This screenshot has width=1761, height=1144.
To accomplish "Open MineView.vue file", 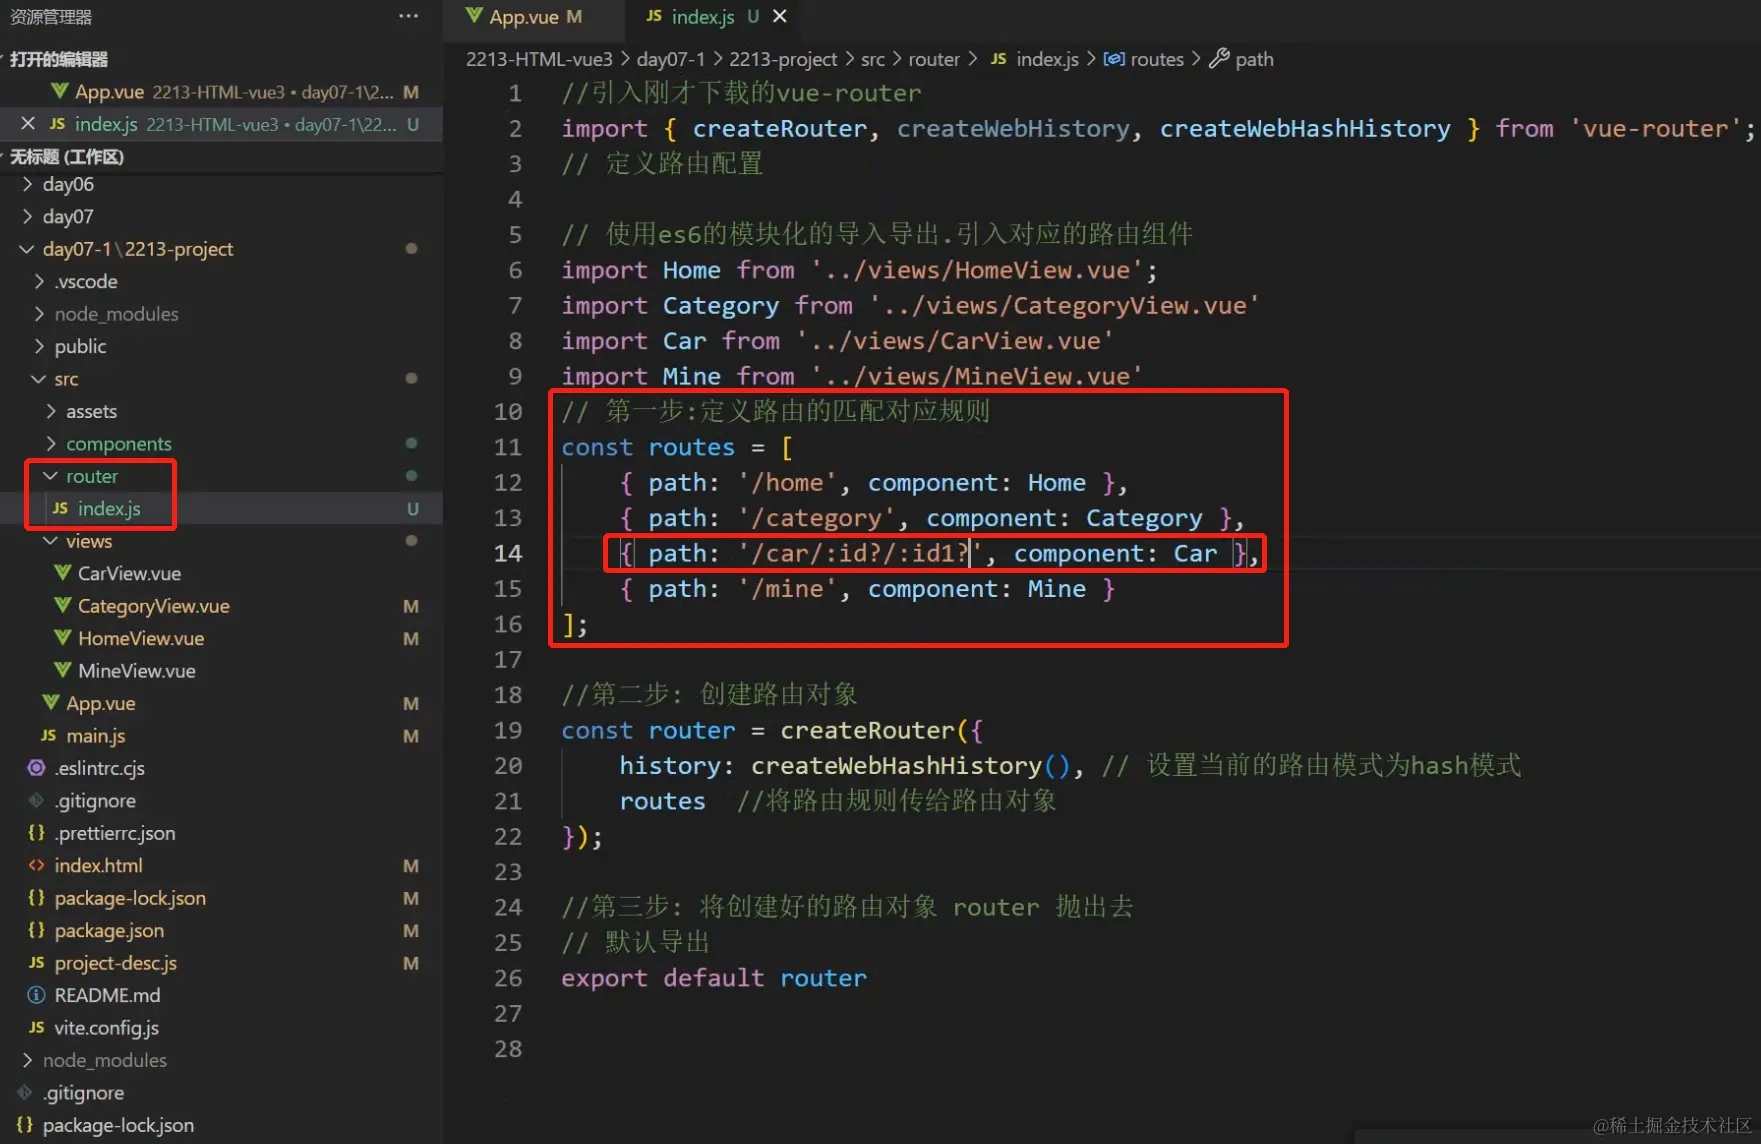I will [x=137, y=670].
